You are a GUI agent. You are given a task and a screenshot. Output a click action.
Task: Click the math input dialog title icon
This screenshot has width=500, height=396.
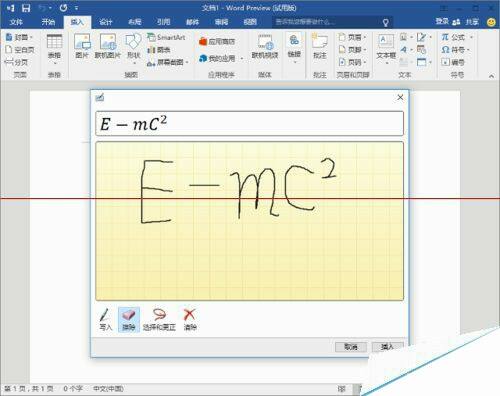100,97
